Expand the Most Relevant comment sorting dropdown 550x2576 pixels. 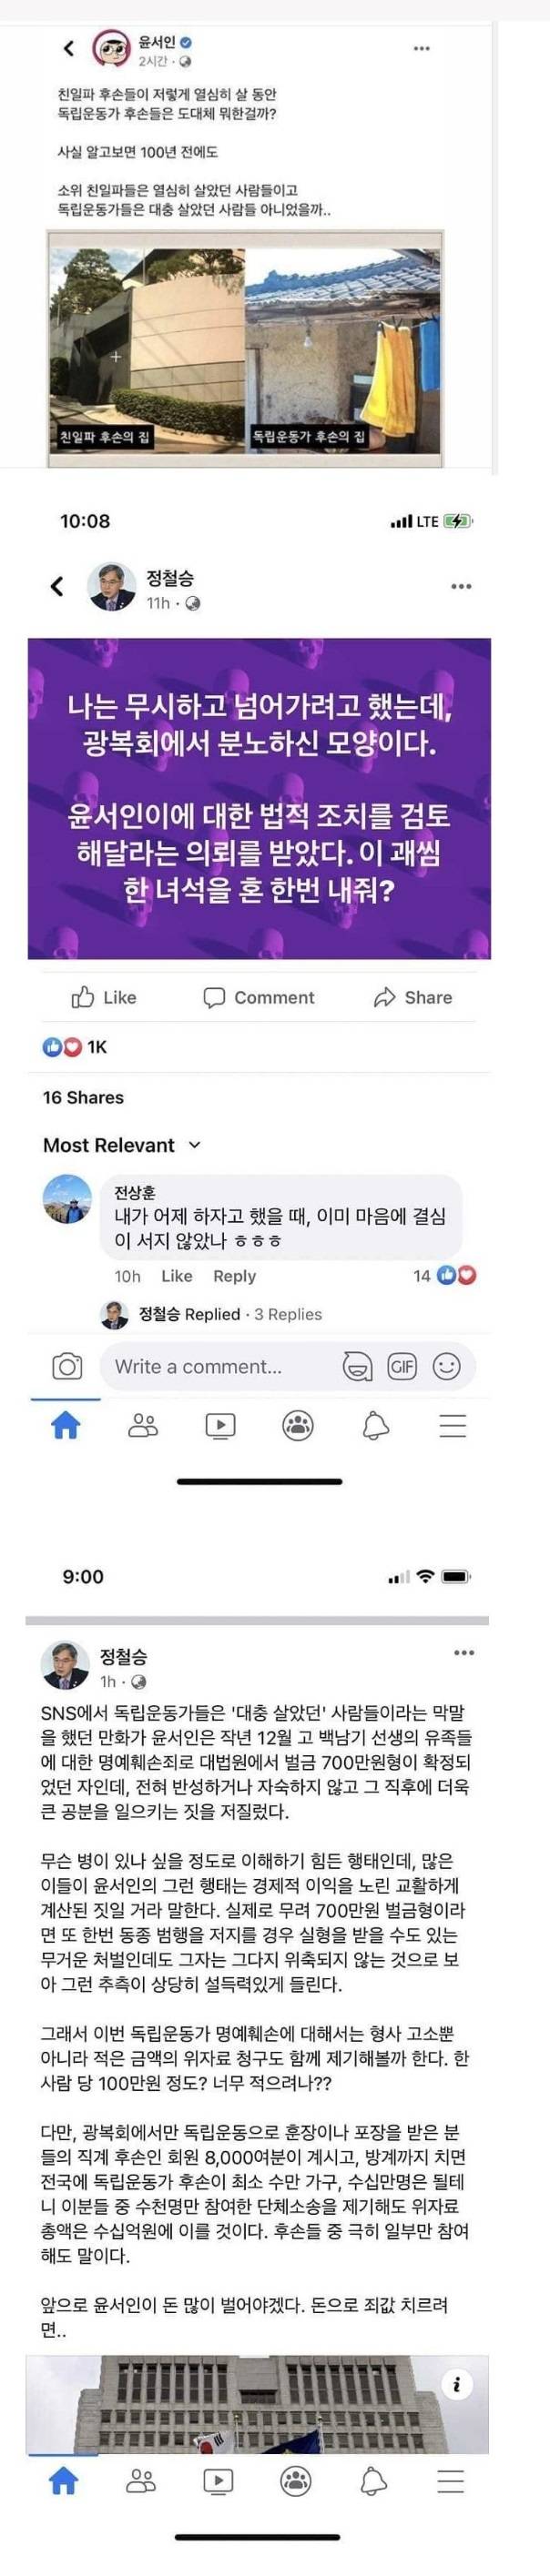click(x=122, y=1145)
